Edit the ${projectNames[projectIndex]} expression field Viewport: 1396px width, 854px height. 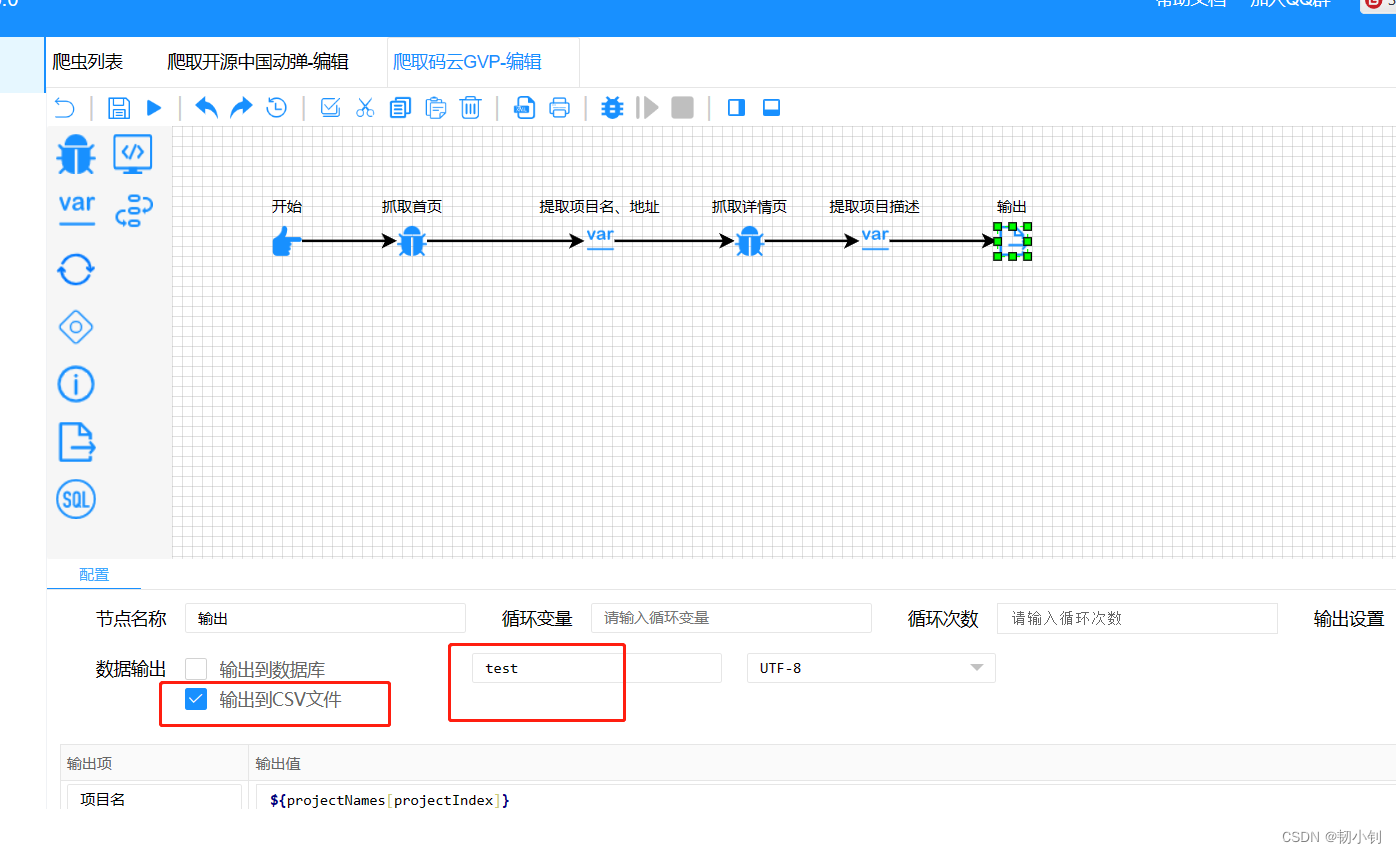pos(826,798)
